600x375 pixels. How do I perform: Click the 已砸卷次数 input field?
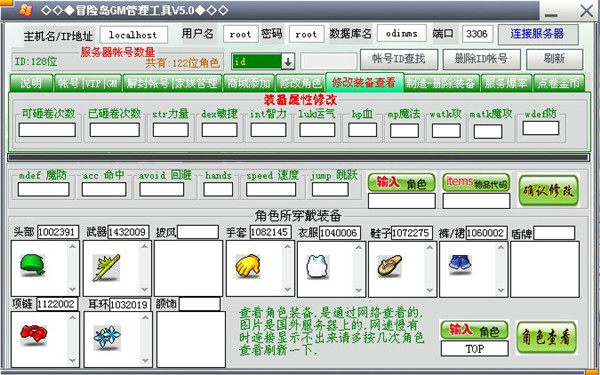coord(115,130)
